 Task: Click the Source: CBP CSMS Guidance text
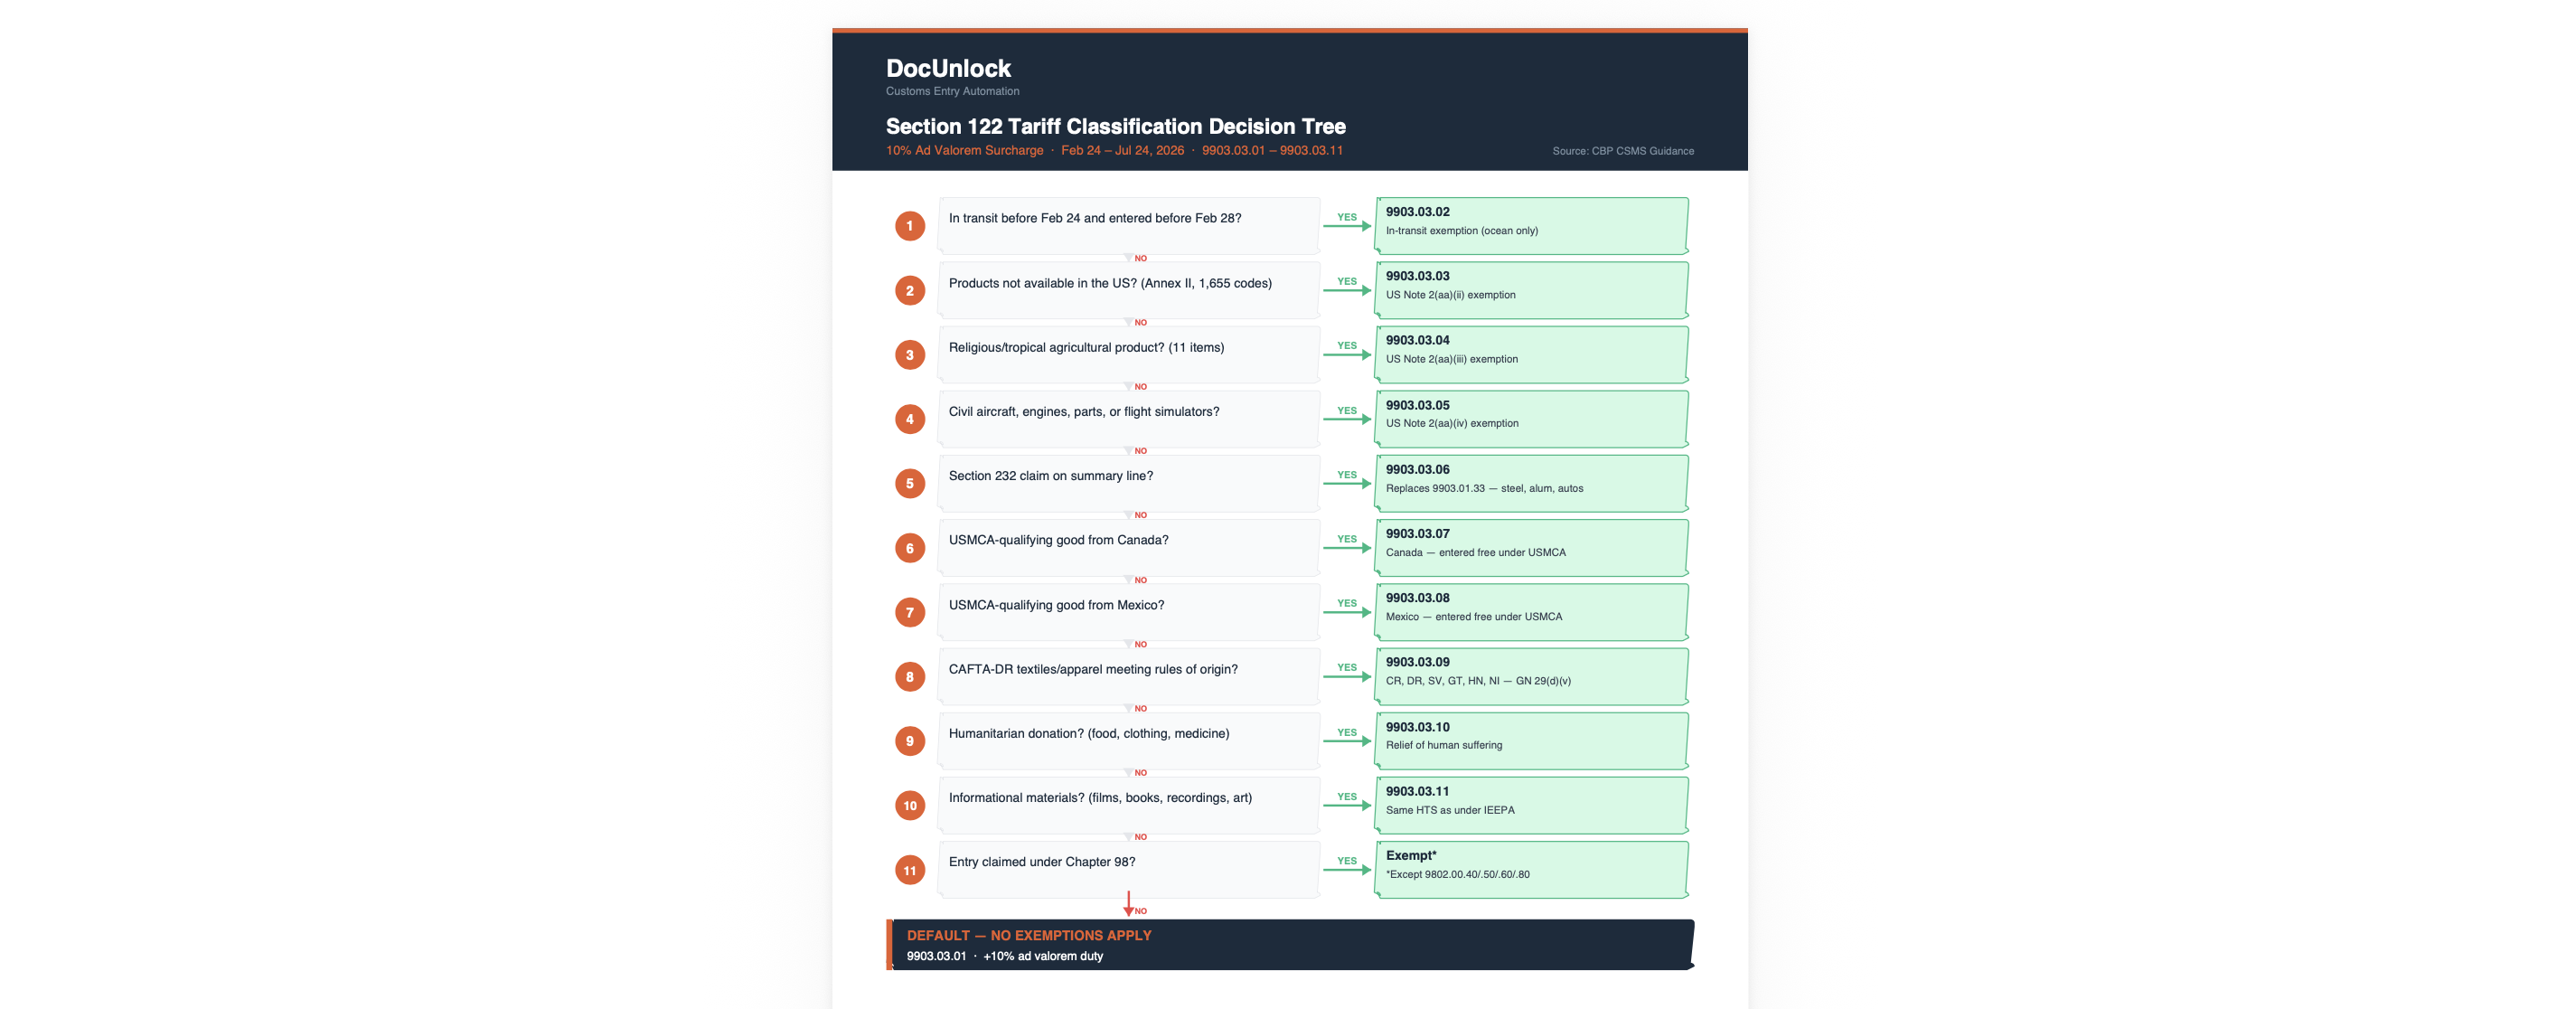point(1622,151)
